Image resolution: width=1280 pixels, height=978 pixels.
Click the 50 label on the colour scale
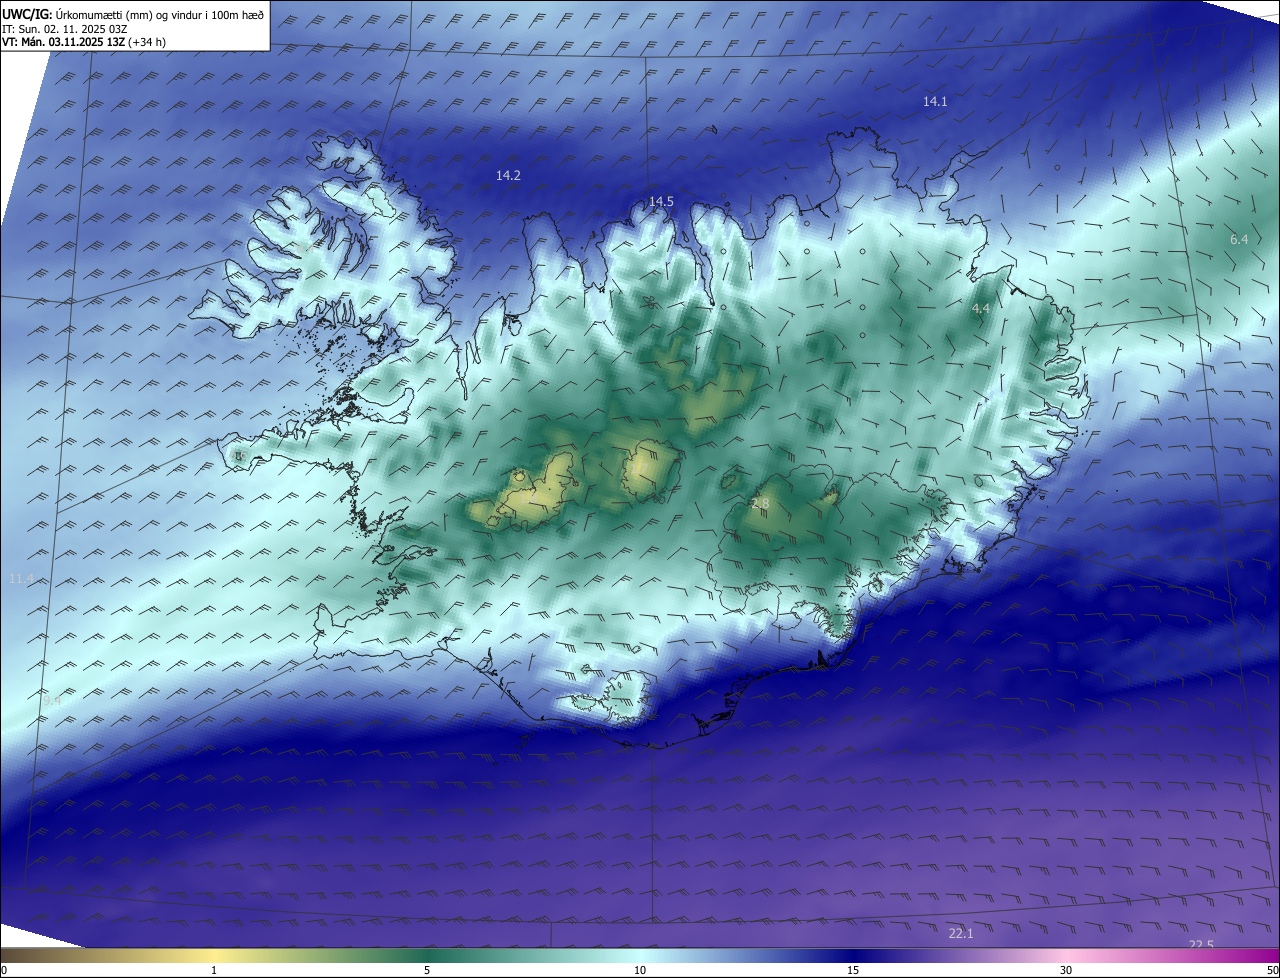coord(1272,970)
